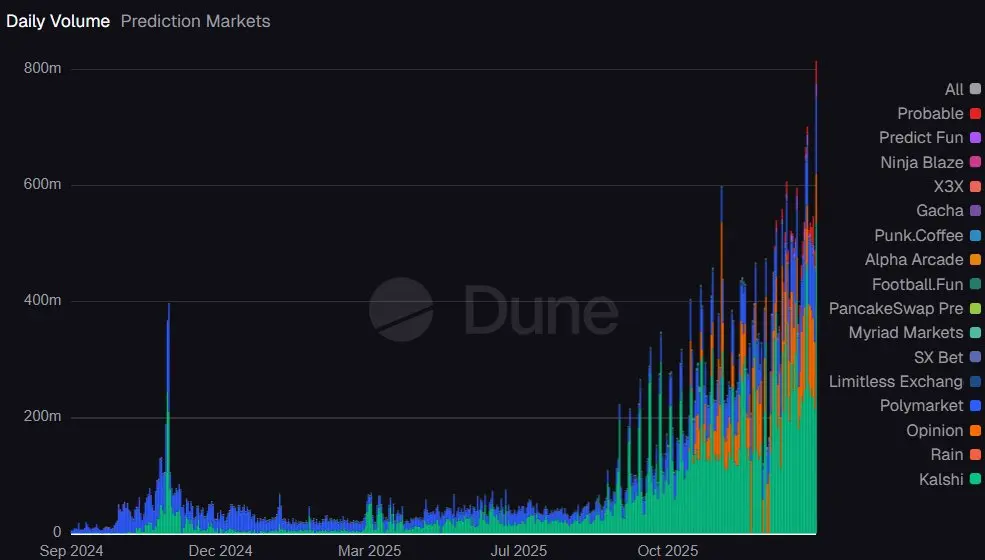Click the 200m y-axis label

tap(43, 416)
